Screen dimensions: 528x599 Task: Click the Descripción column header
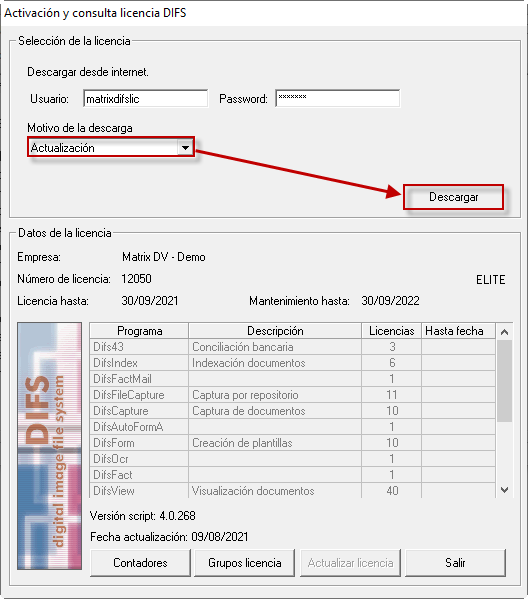click(275, 331)
